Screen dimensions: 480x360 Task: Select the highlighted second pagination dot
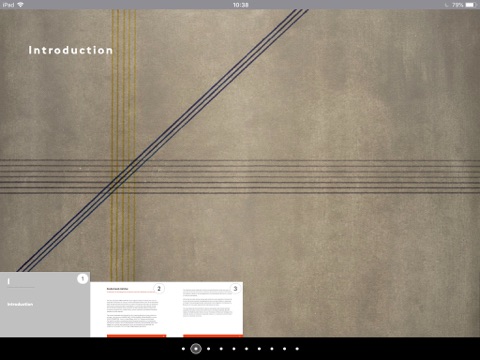tap(196, 349)
